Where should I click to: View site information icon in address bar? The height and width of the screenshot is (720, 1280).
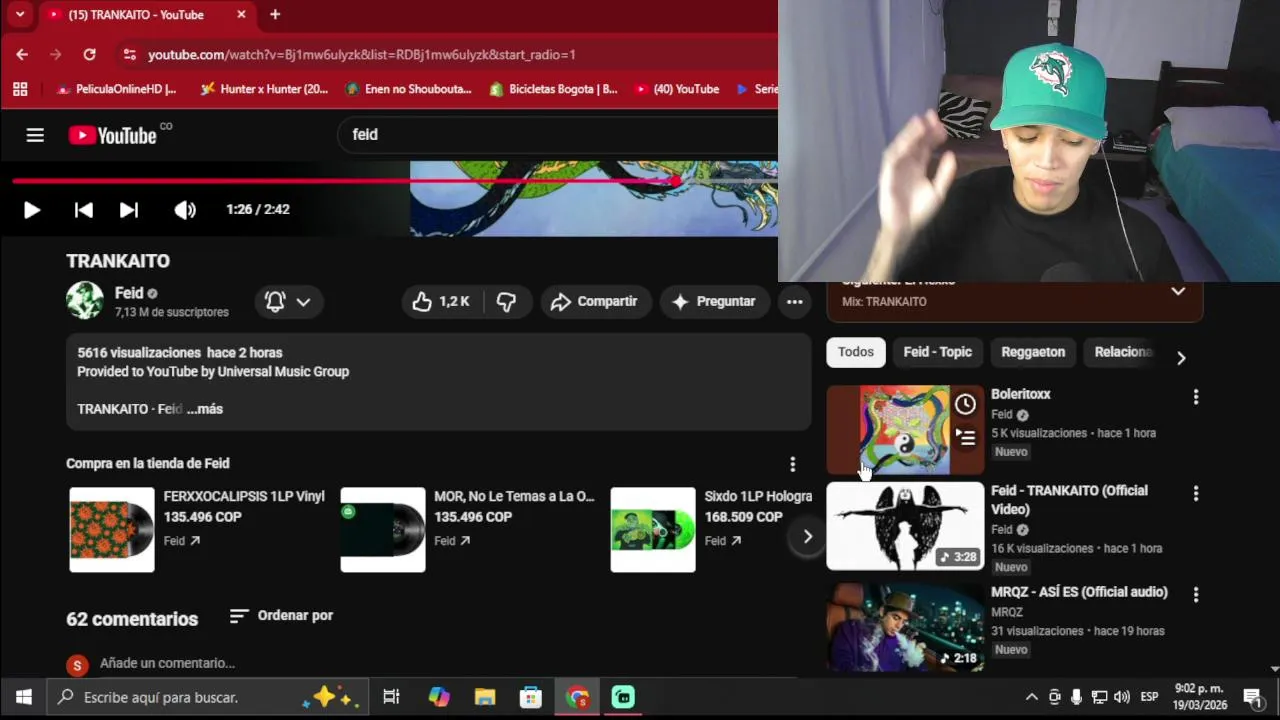pyautogui.click(x=129, y=55)
